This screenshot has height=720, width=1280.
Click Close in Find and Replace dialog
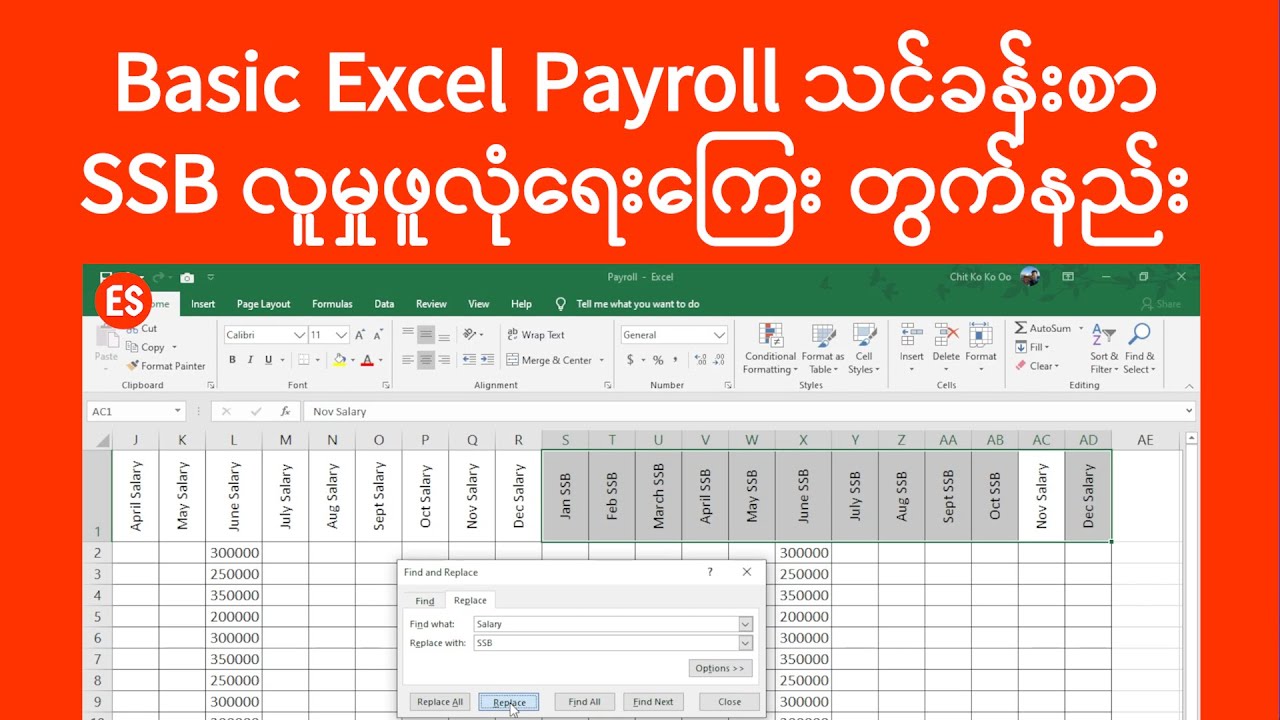730,702
